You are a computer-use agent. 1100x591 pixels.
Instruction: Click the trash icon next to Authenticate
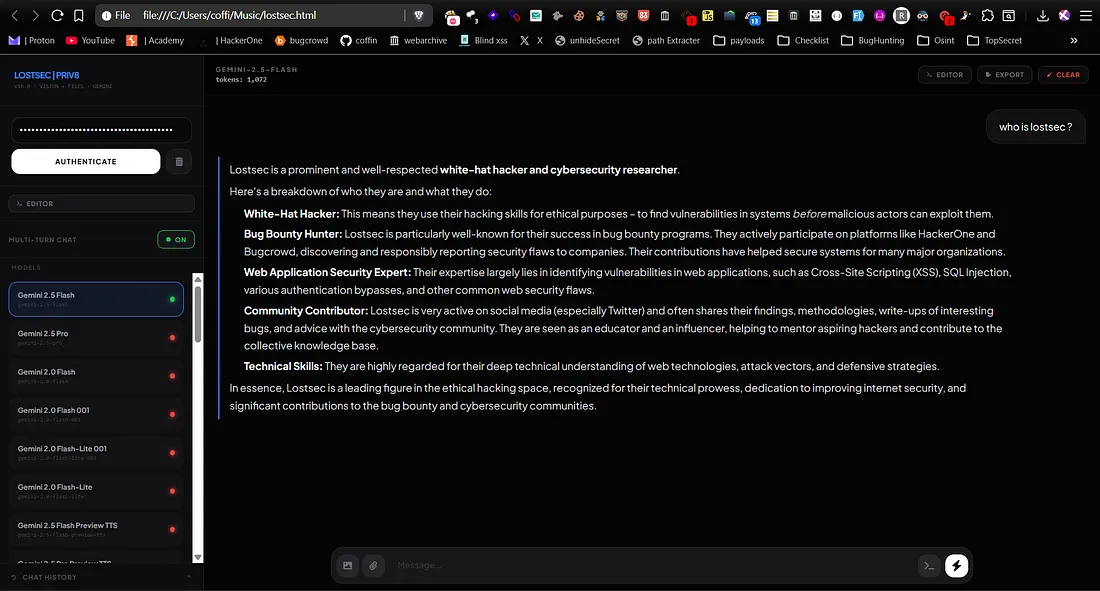(x=179, y=161)
